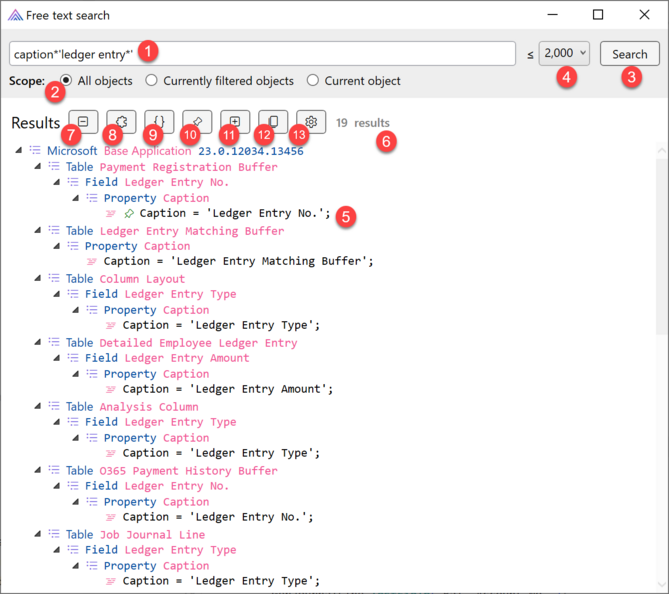Open the results settings gear button
Screen dimensions: 669x594
[x=311, y=122]
